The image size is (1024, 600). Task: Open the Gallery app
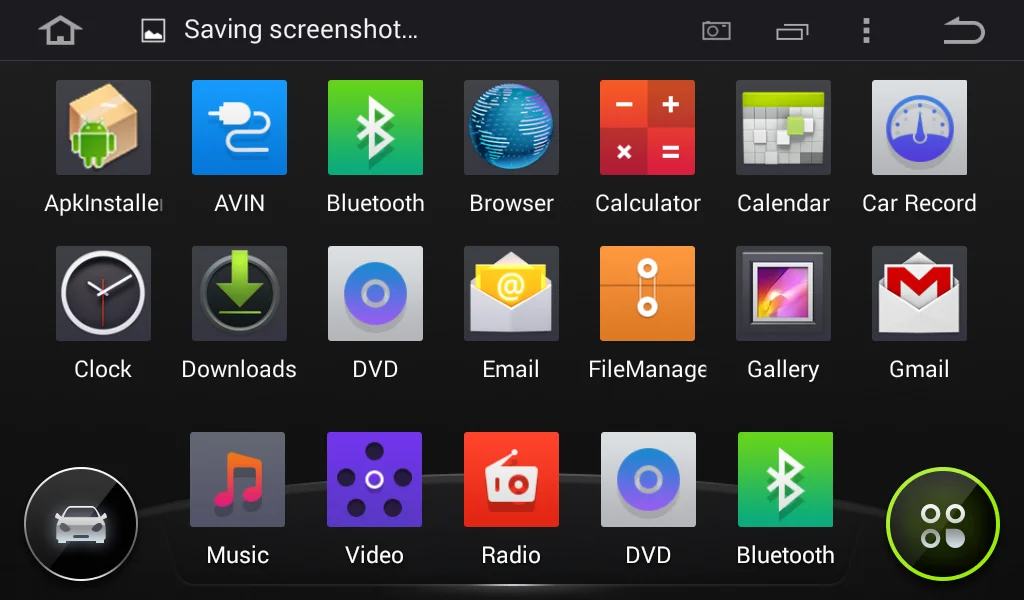point(784,293)
